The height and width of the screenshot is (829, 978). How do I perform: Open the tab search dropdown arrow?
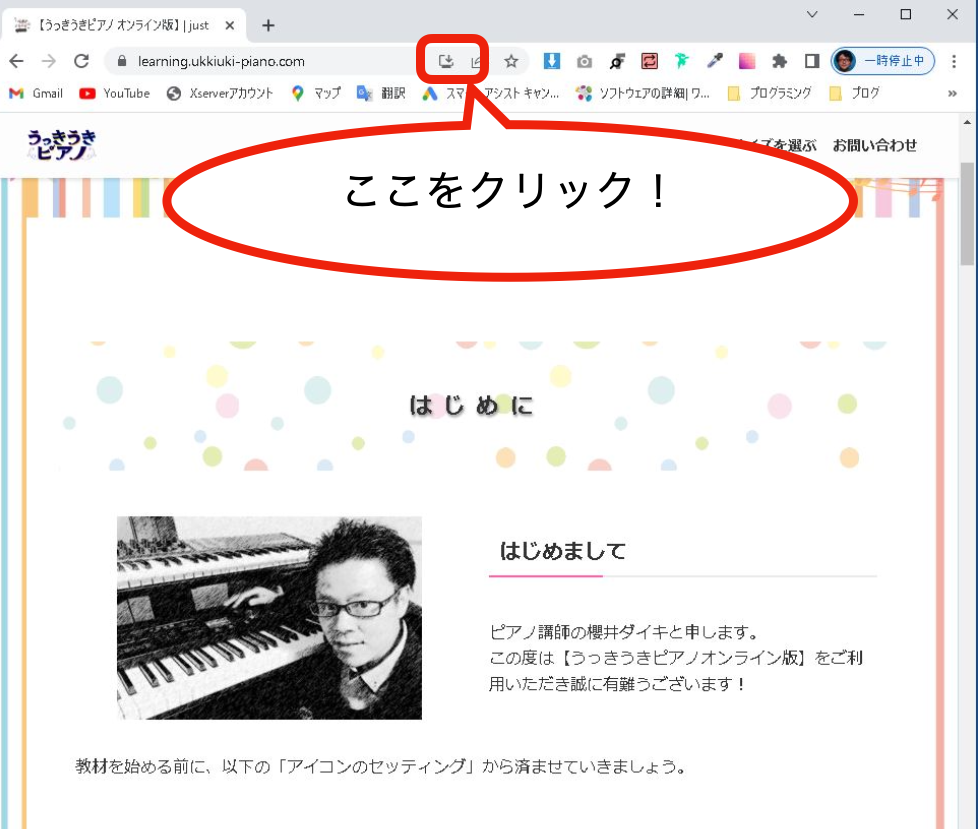(812, 14)
